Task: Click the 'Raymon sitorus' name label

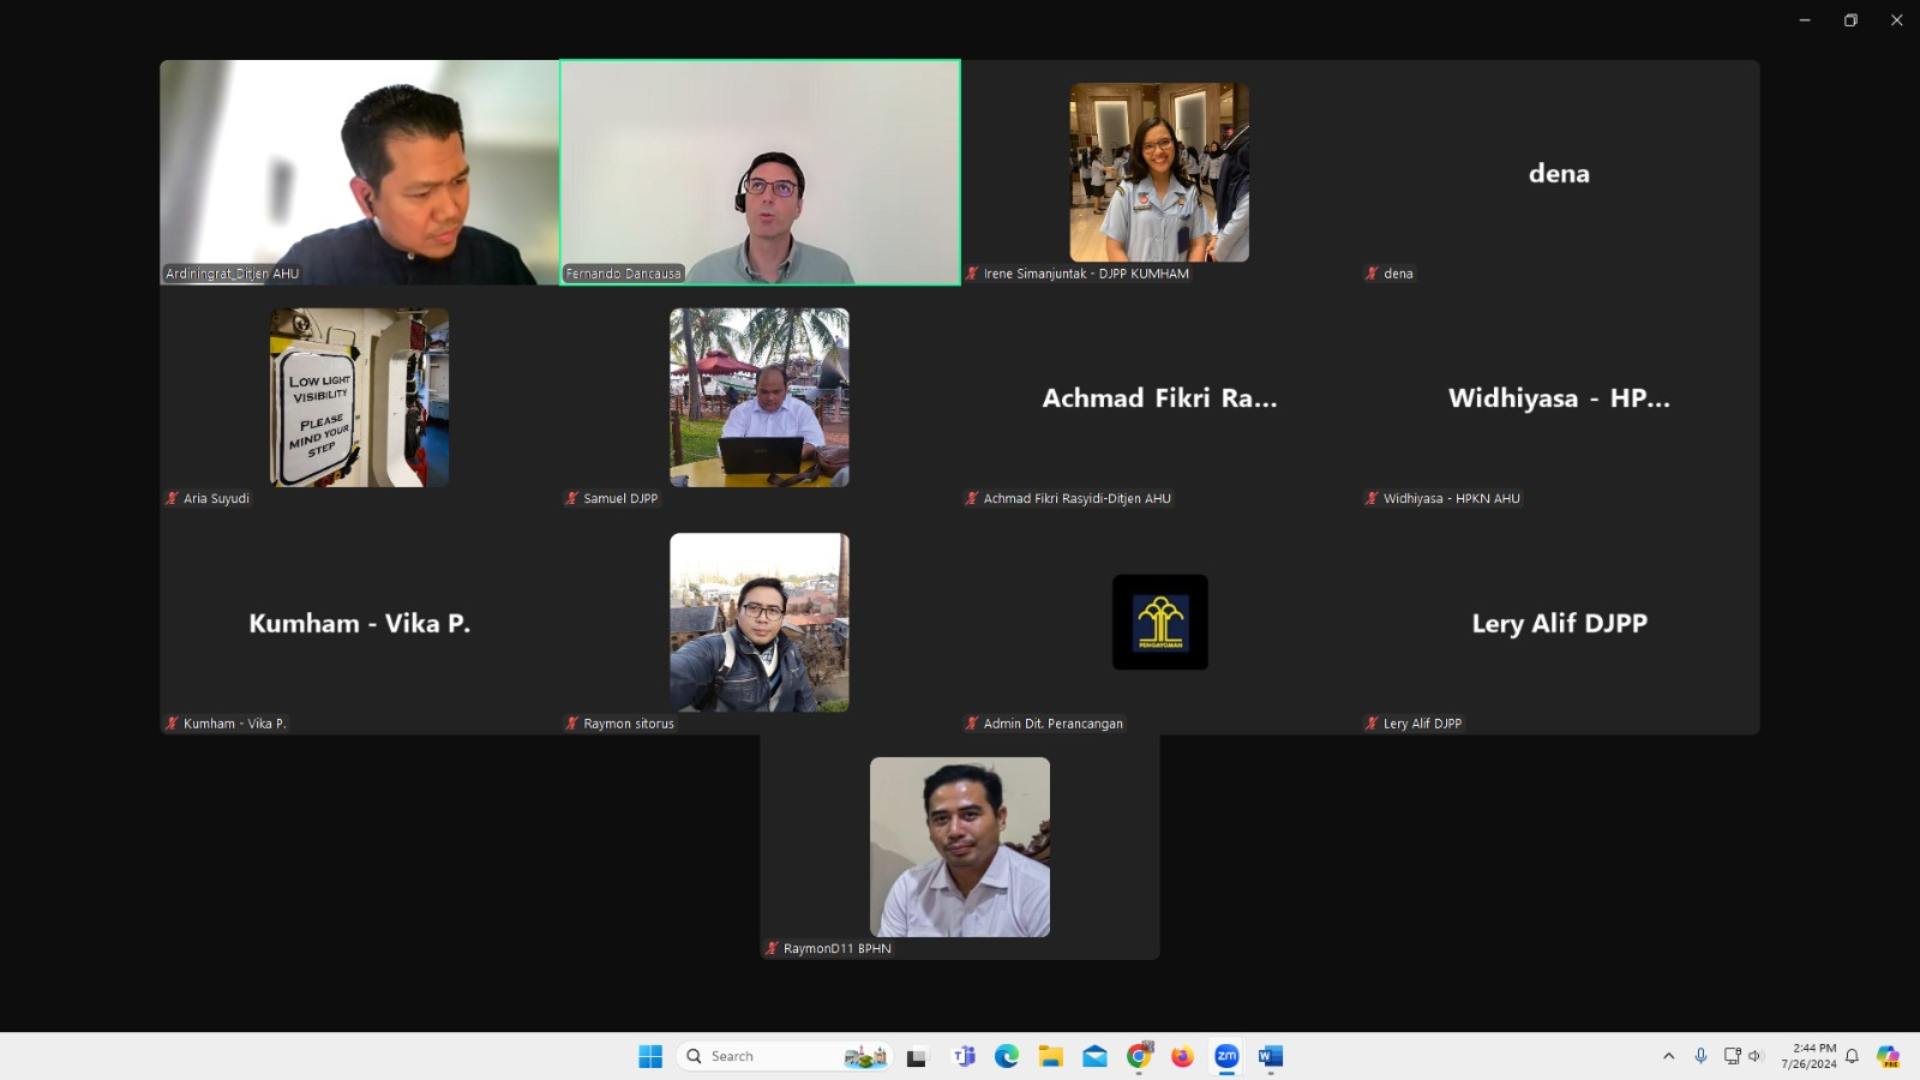Action: coord(629,723)
